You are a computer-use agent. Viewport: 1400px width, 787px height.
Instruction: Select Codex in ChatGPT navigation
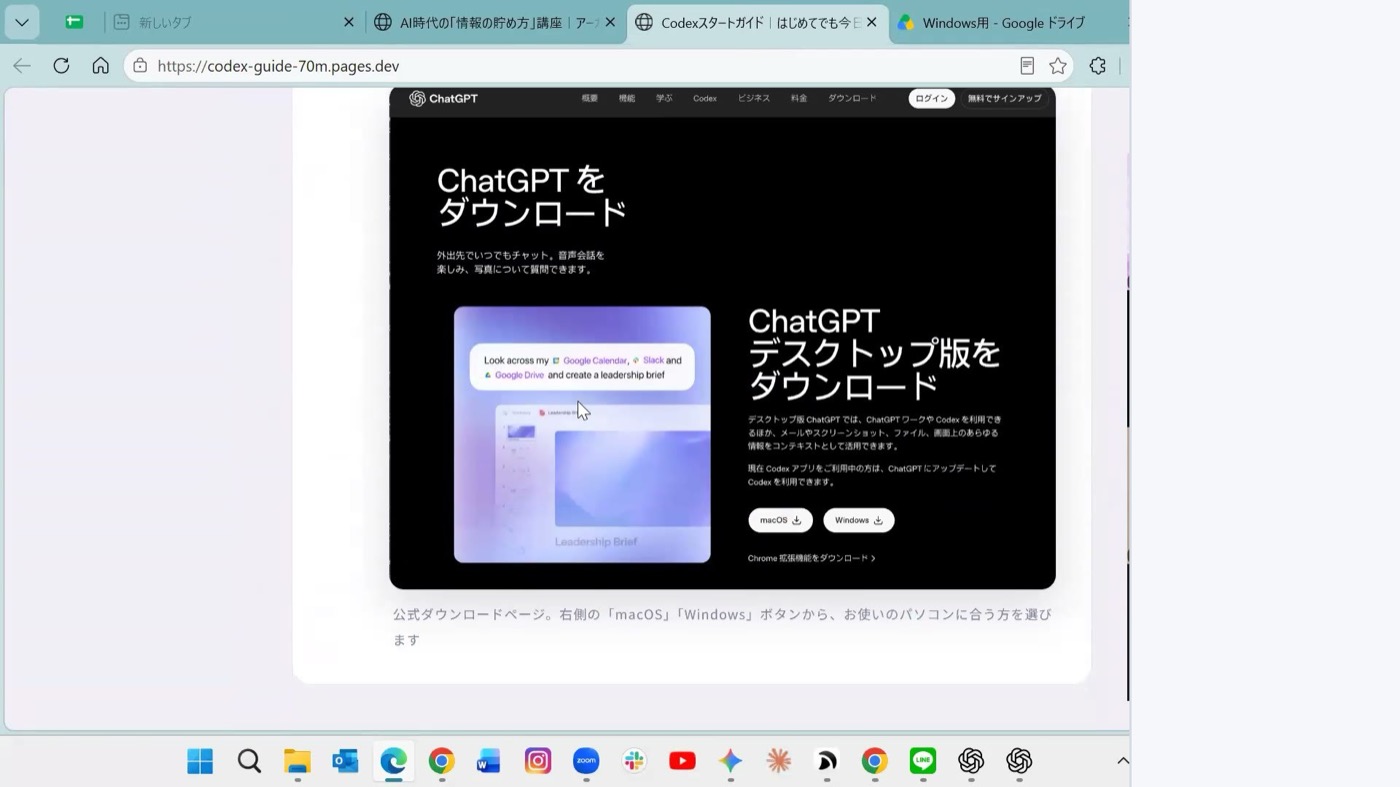705,98
